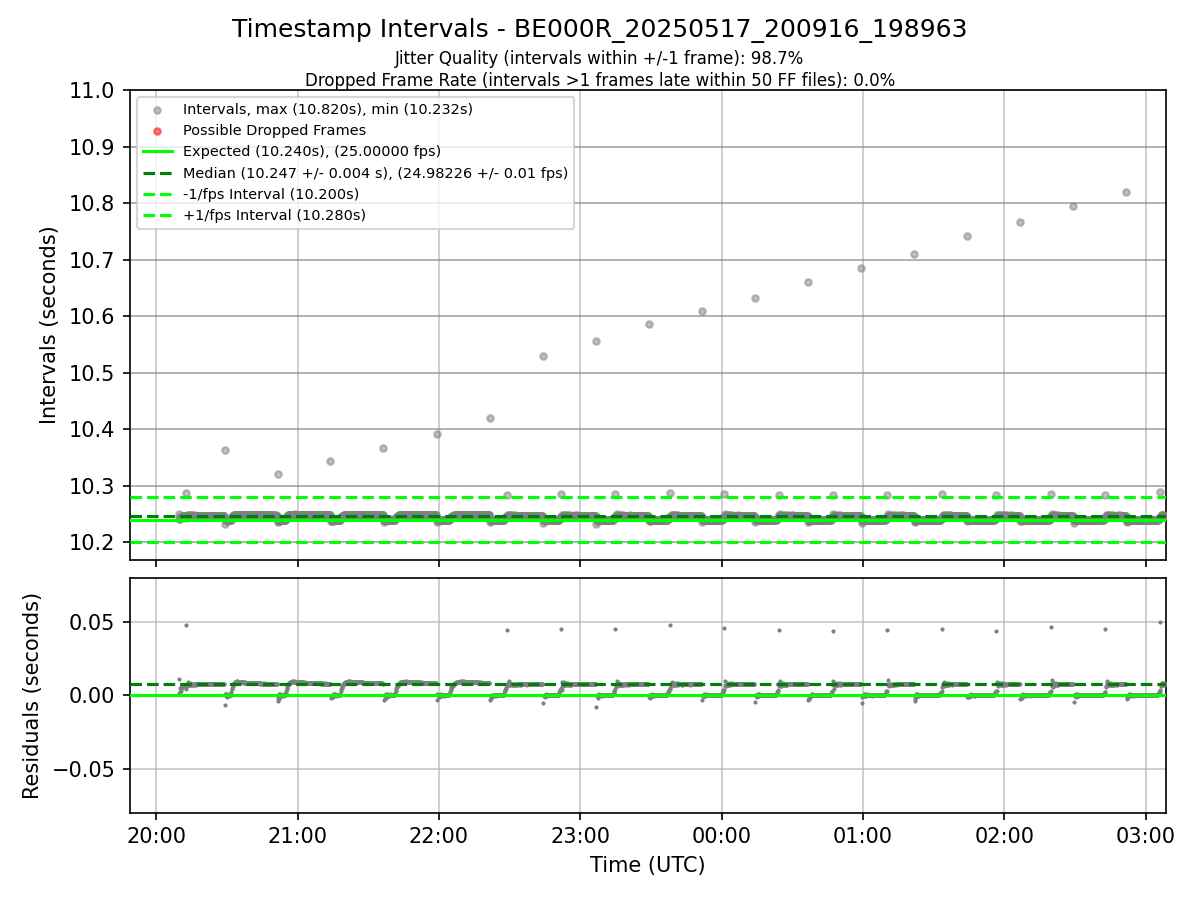1200x900 pixels.
Task: Click legend text 'Intervals, max (10.820s), min (10.232s)'
Action: coord(328,109)
